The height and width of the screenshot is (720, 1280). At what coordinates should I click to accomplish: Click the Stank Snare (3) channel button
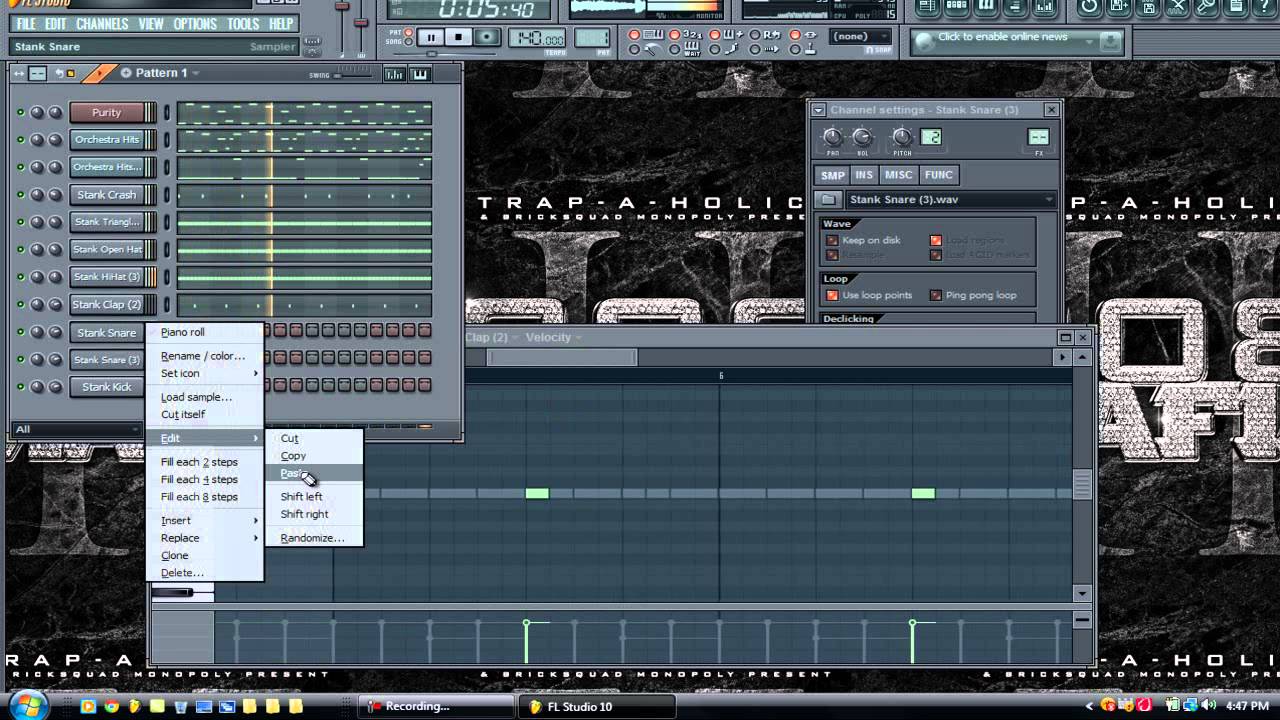107,360
